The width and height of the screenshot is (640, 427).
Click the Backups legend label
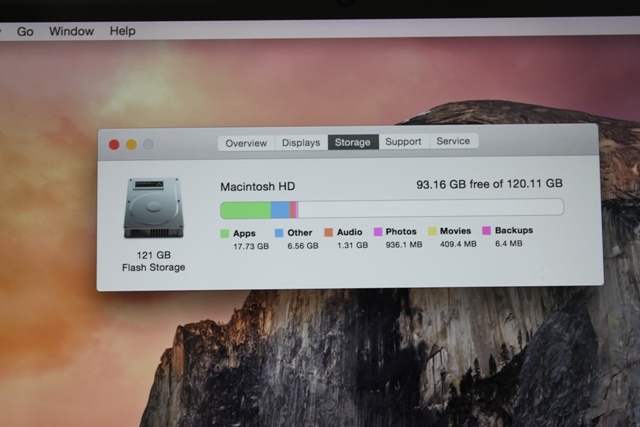[514, 230]
